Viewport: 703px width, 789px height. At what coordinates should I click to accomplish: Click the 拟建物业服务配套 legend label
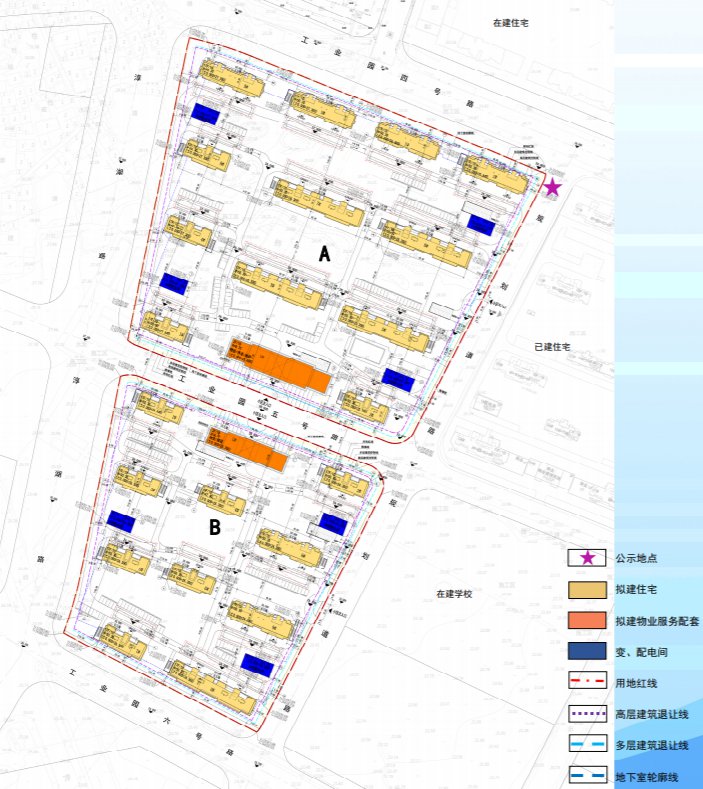click(657, 621)
